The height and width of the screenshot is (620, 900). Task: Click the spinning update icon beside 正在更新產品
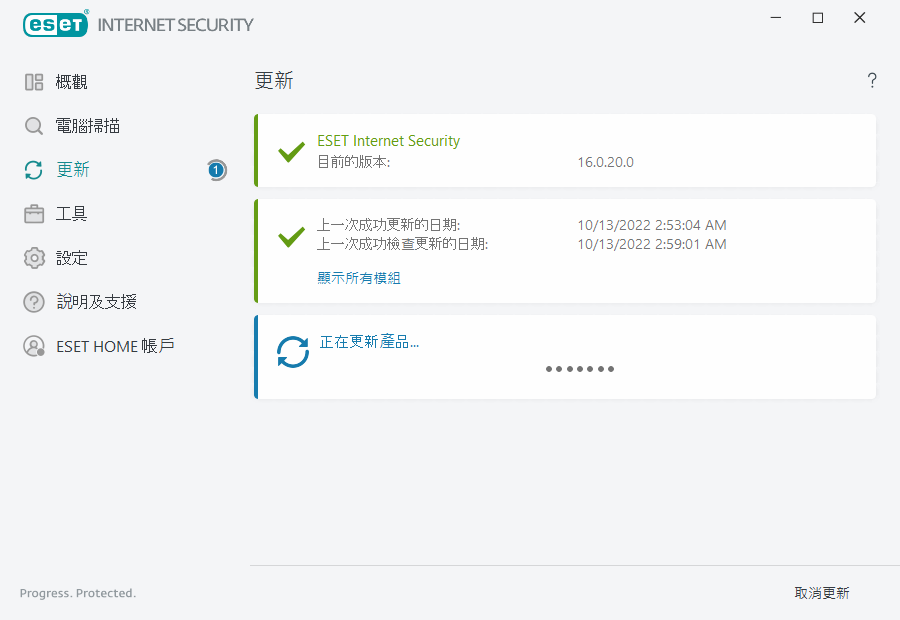293,352
